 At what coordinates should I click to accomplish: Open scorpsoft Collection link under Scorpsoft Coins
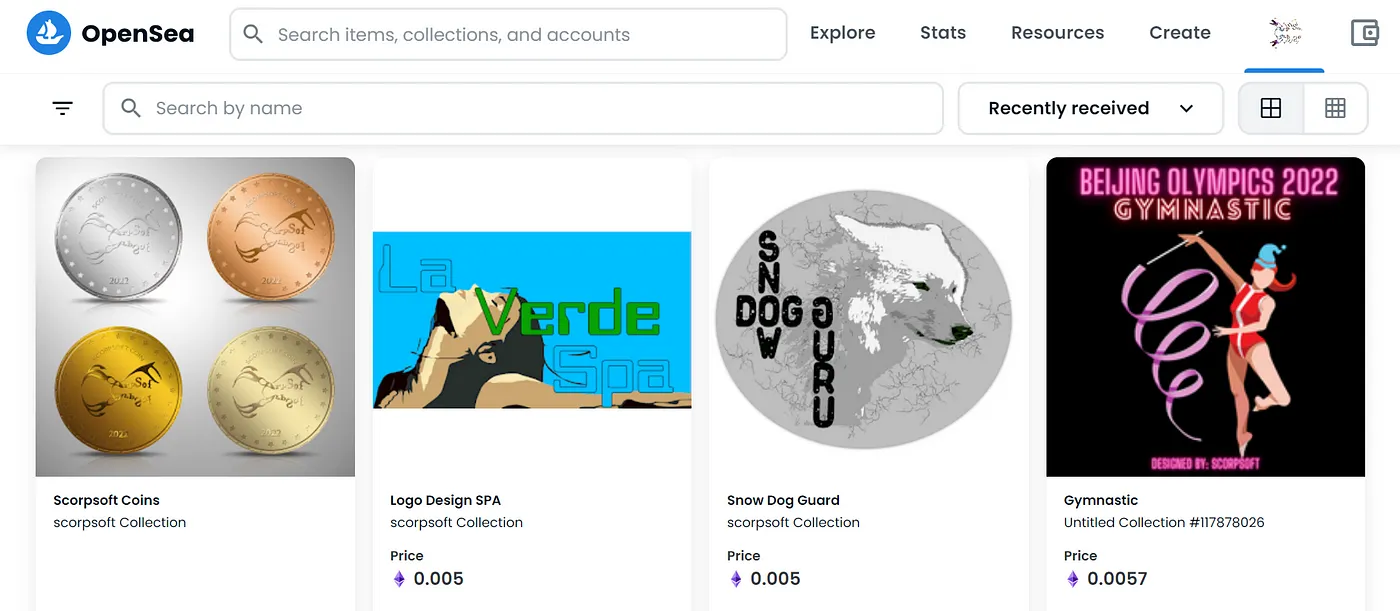(120, 522)
